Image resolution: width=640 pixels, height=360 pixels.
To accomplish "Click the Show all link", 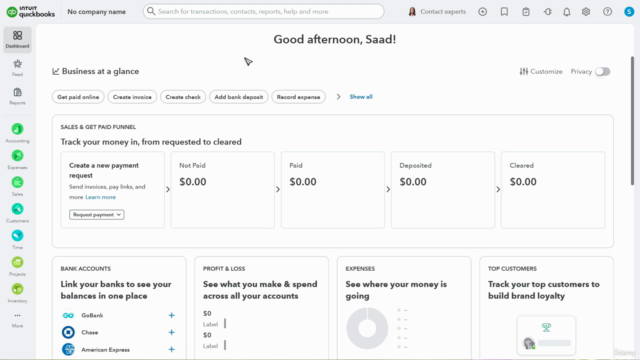I will 361,97.
